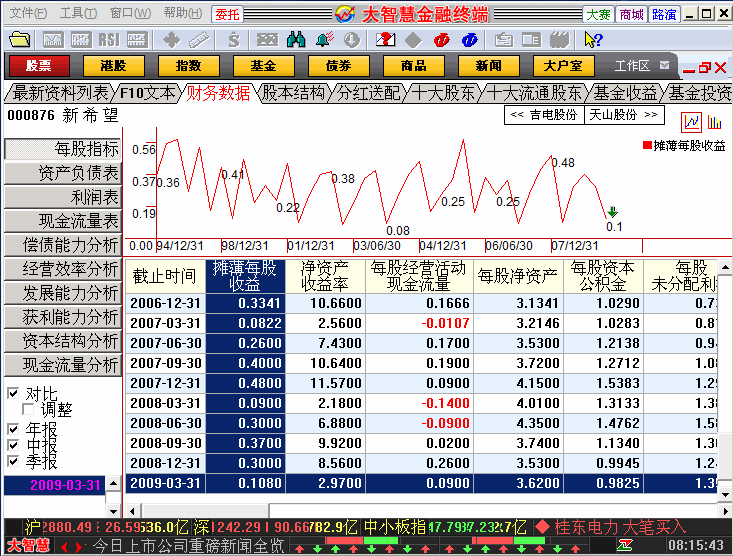Click the four-arrow move toolbar icon

(172, 40)
